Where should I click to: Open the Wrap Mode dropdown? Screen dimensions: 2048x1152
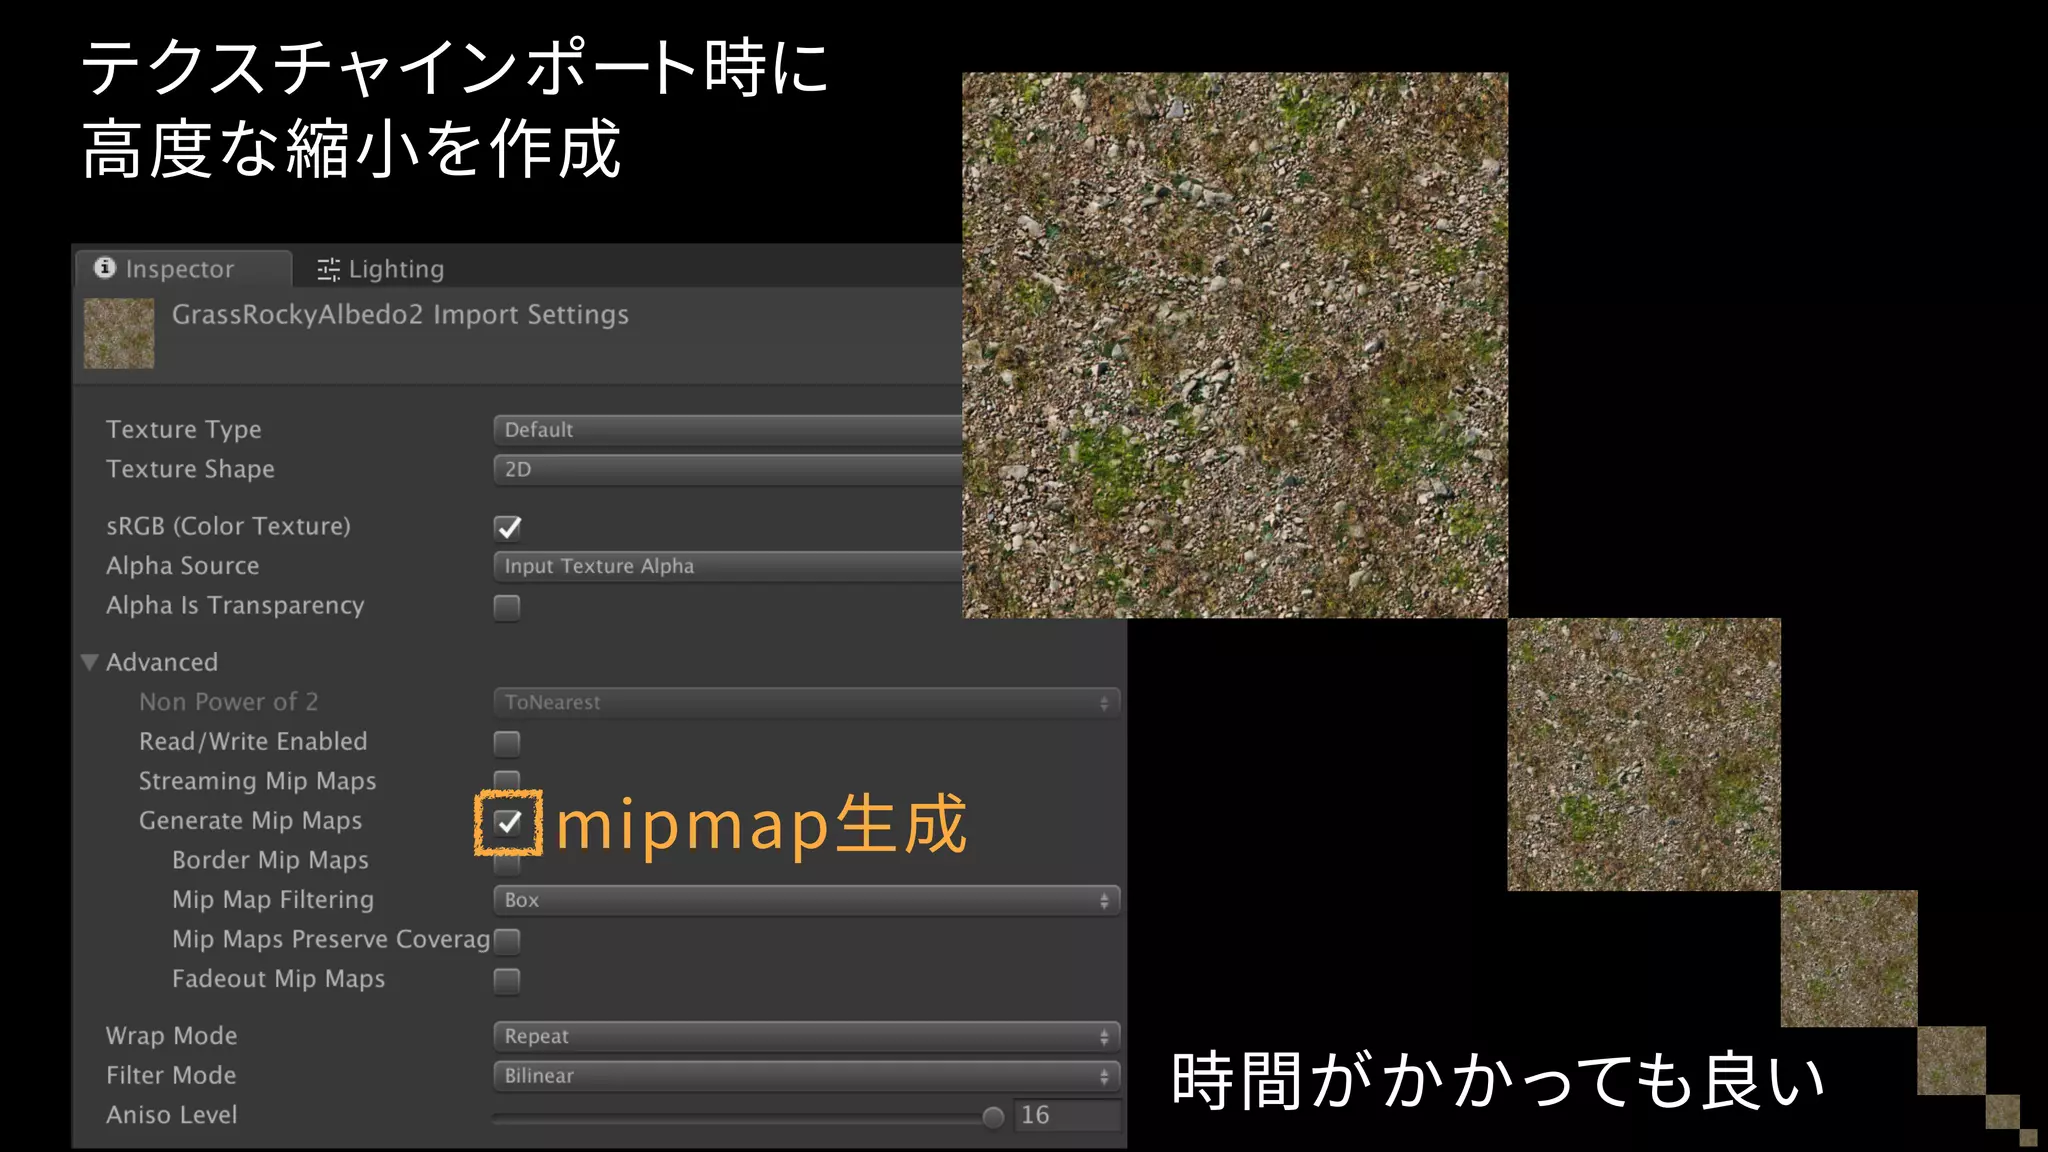(x=806, y=1037)
